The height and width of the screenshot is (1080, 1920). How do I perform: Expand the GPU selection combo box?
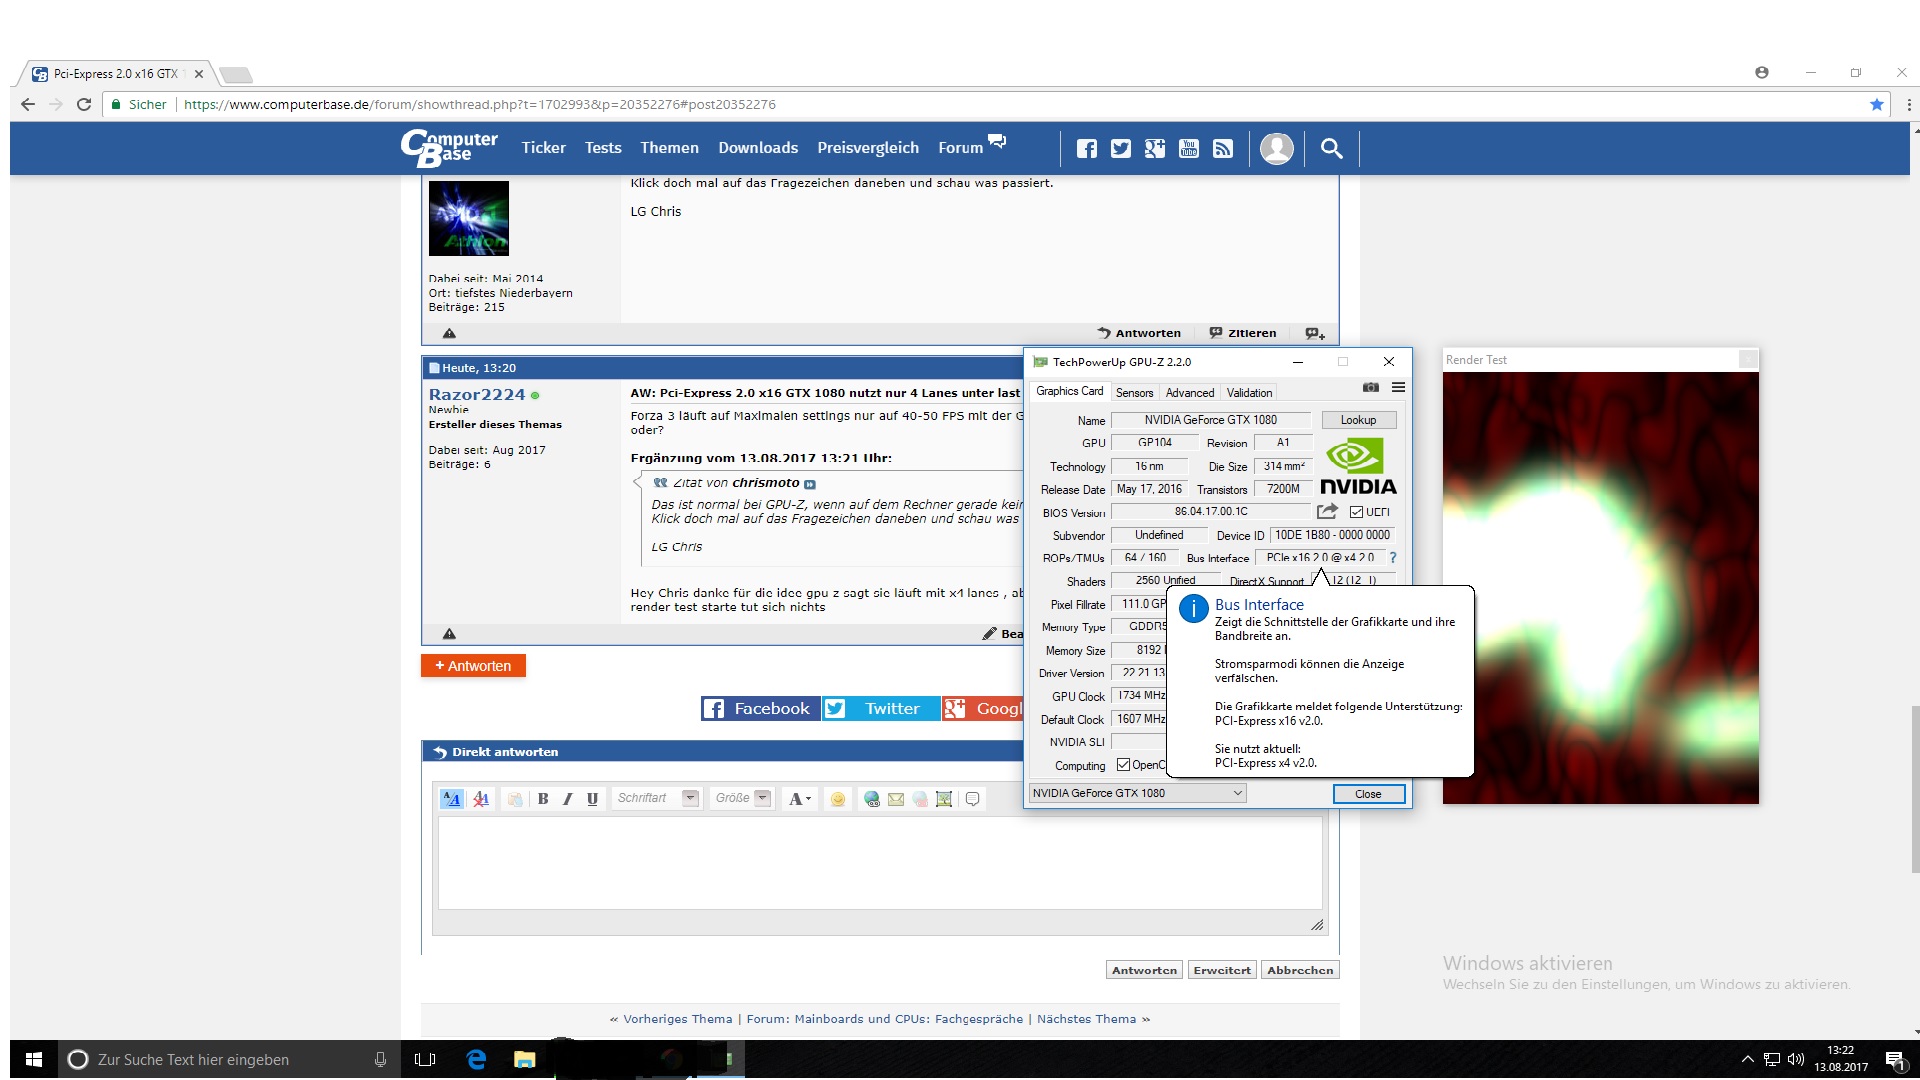click(1237, 793)
